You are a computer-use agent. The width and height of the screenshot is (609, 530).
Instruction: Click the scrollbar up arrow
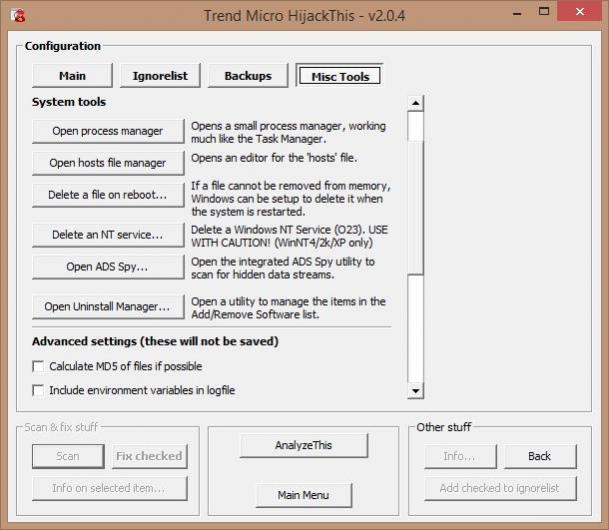pos(416,103)
